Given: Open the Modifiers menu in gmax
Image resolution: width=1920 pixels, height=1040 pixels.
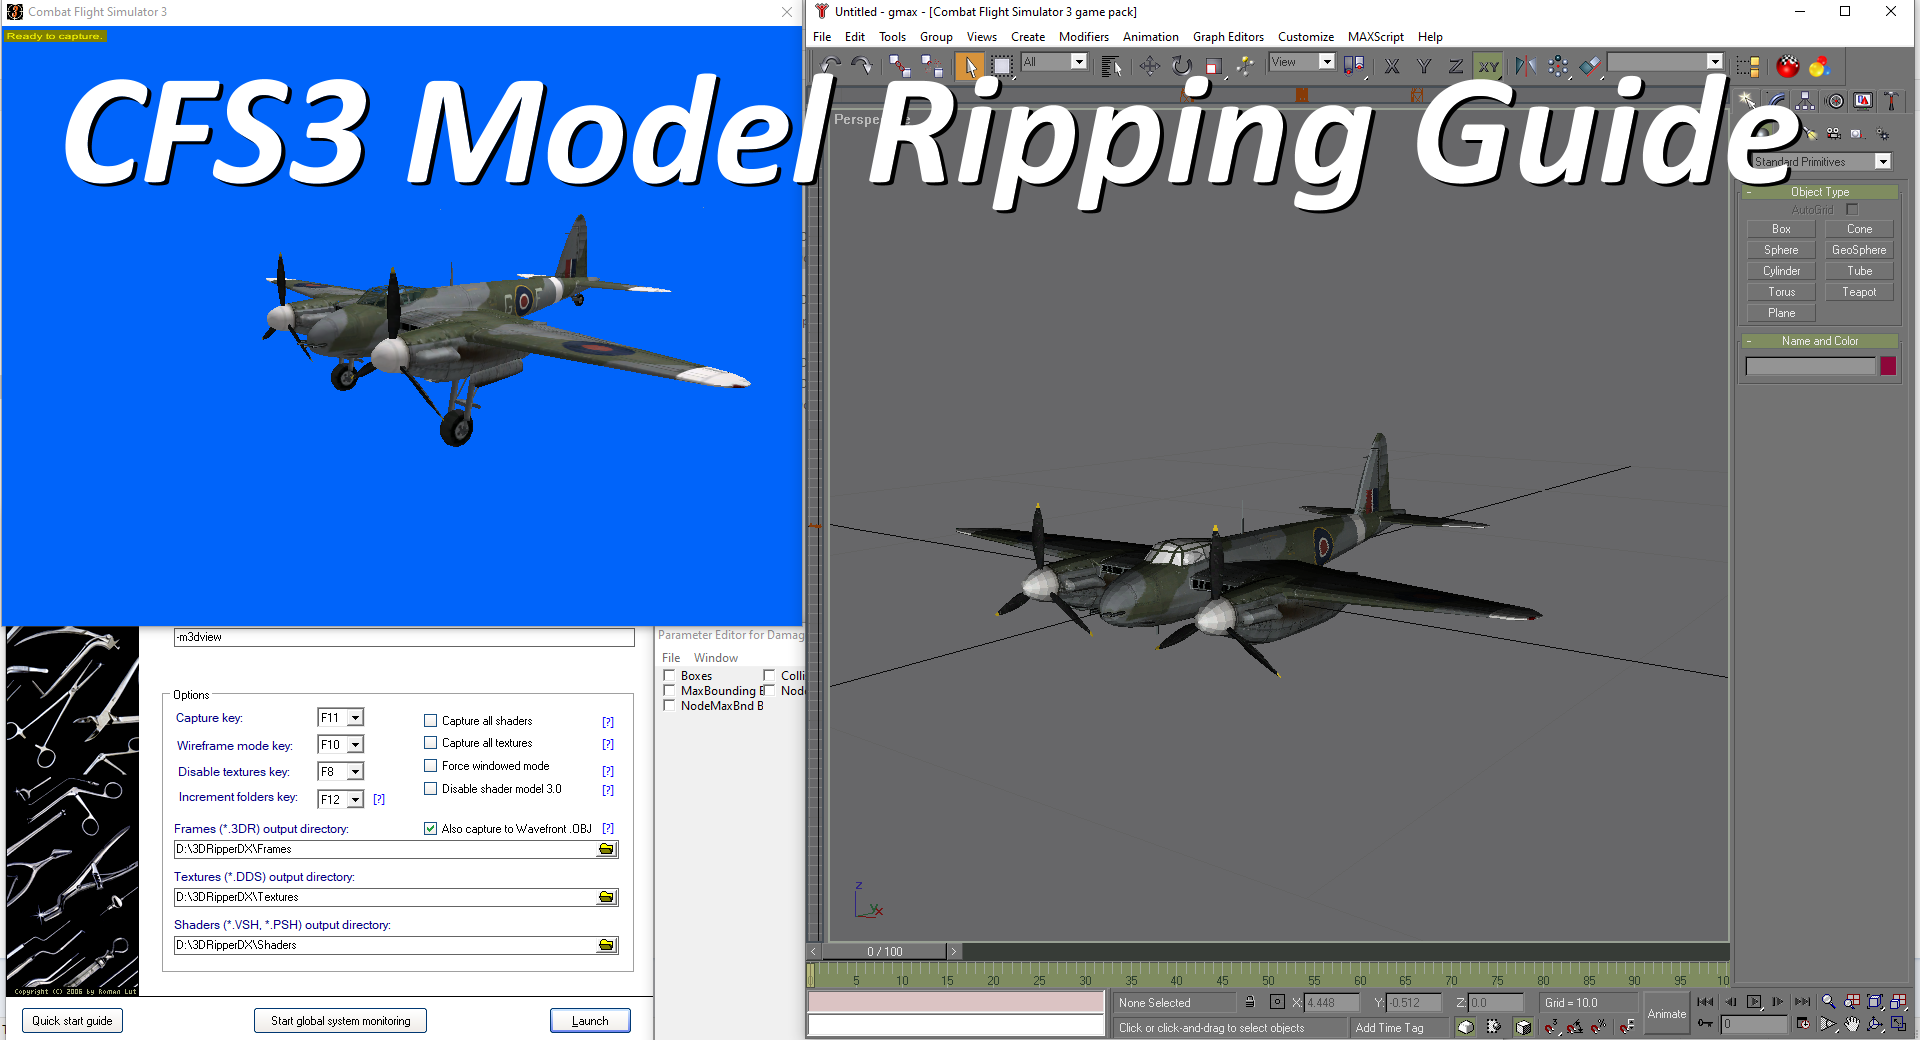Looking at the screenshot, I should (x=1084, y=37).
